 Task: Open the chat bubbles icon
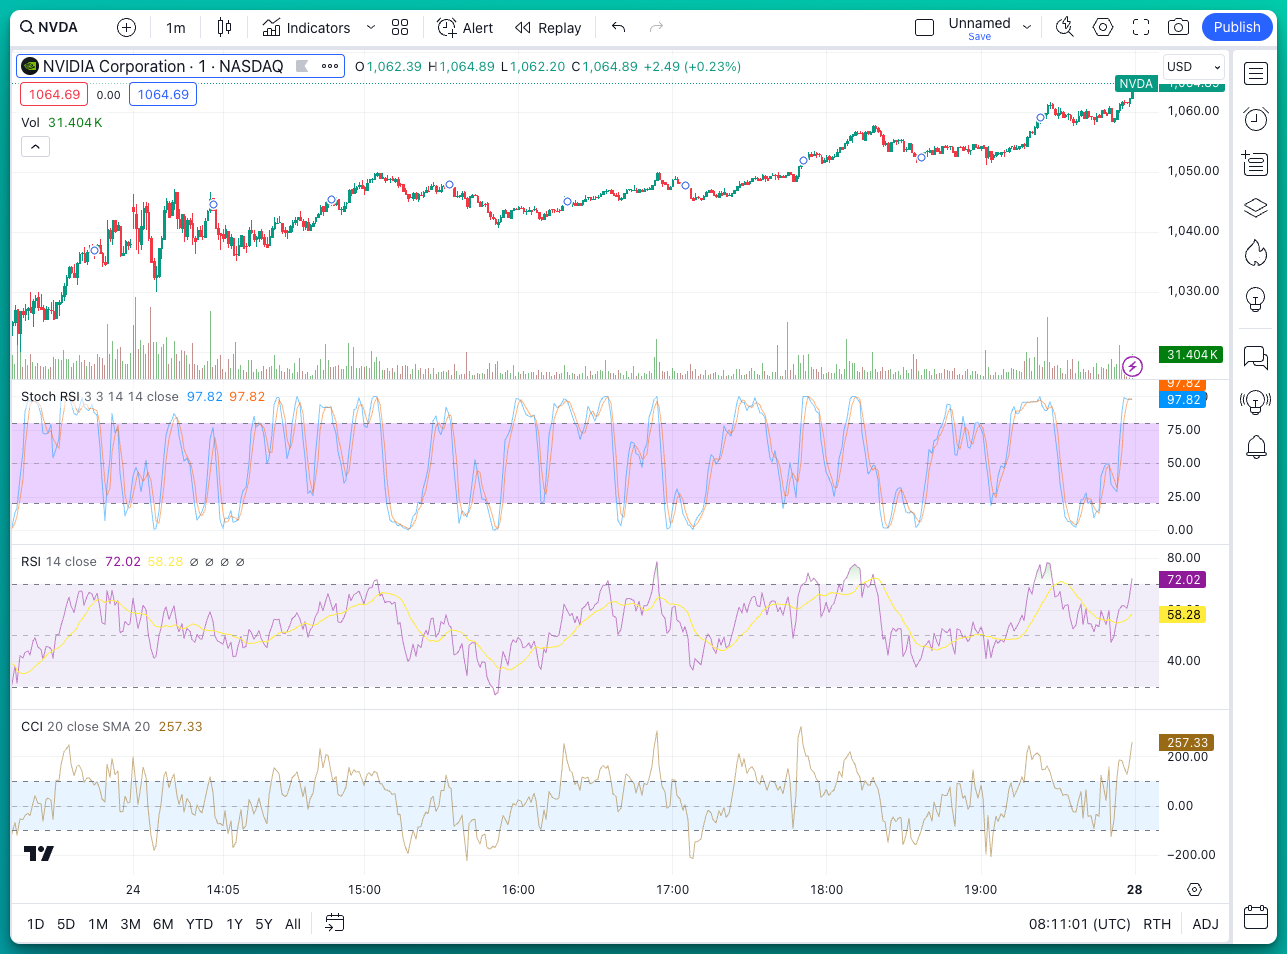pyautogui.click(x=1256, y=357)
